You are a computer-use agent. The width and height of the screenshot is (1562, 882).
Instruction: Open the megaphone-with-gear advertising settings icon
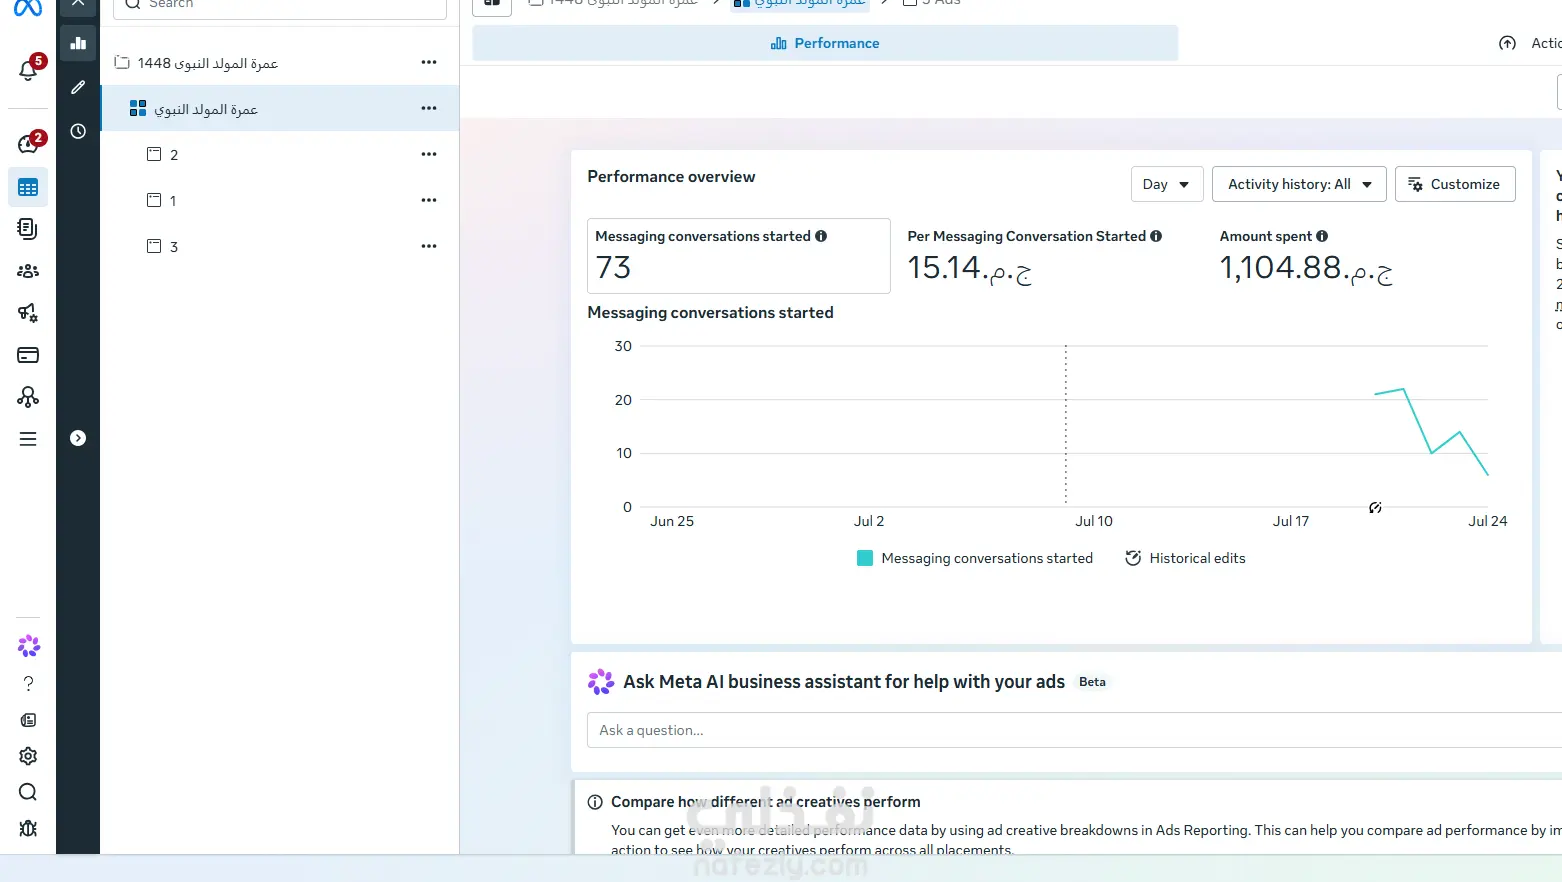point(28,313)
